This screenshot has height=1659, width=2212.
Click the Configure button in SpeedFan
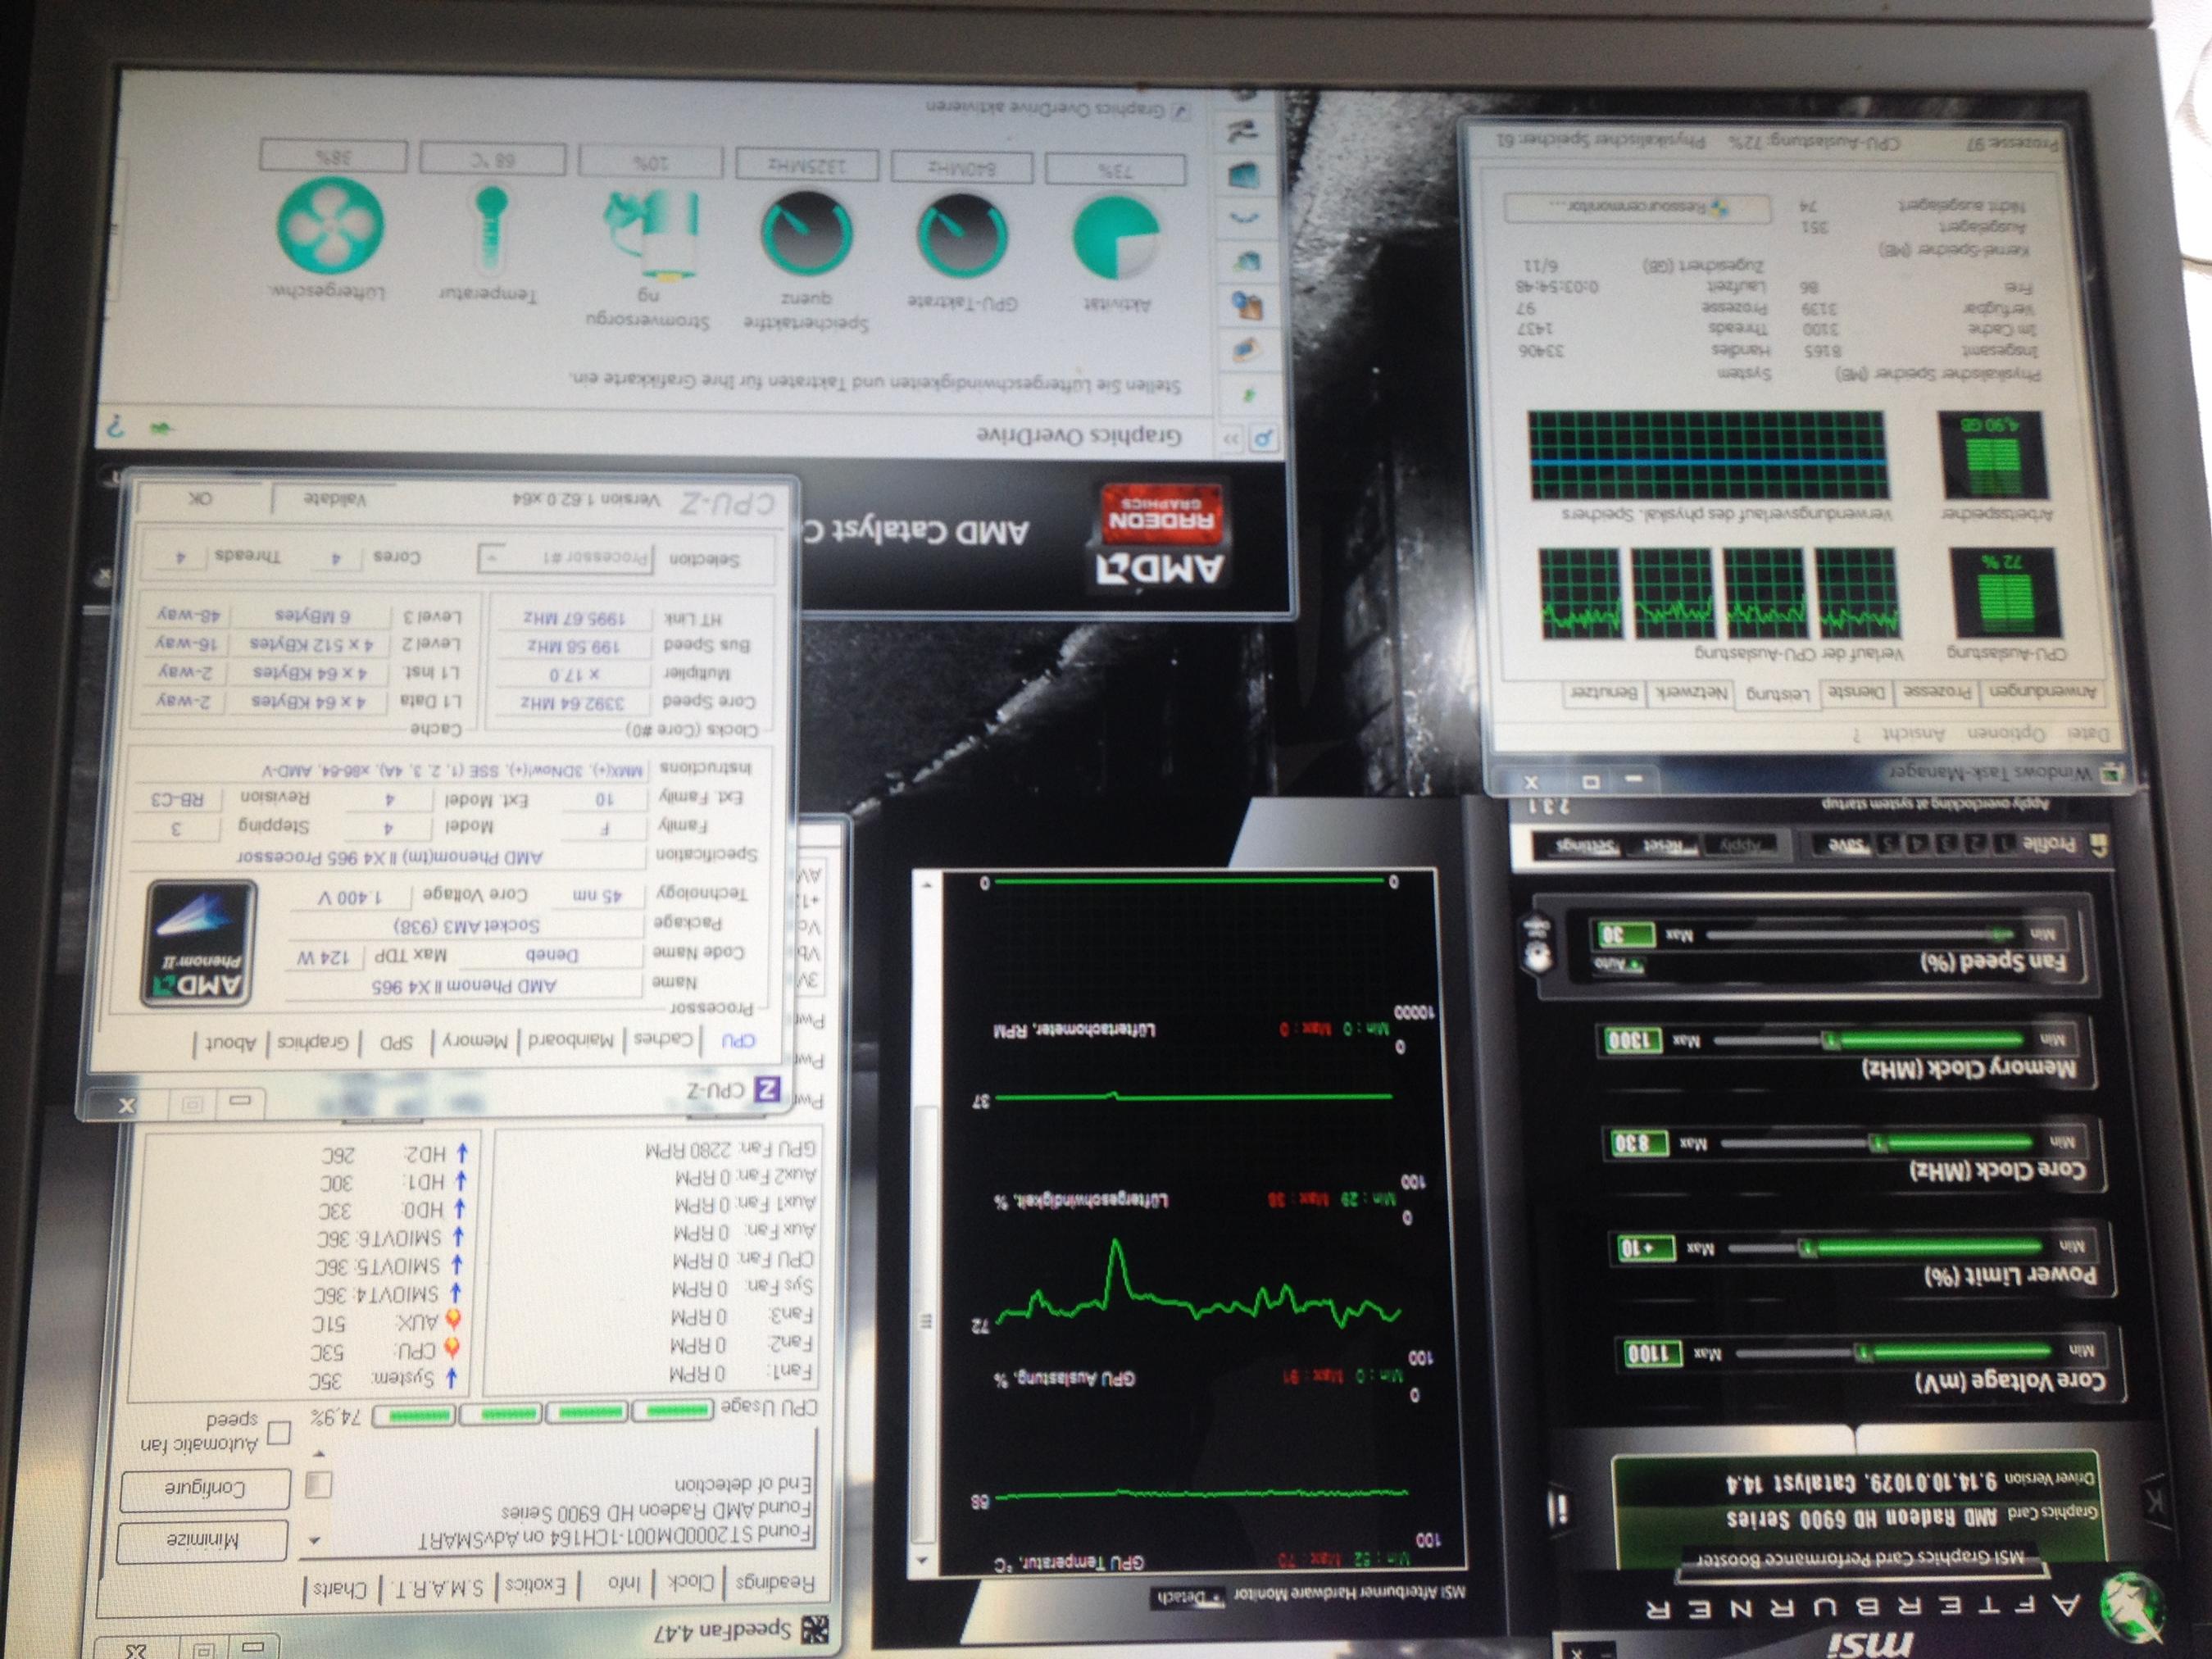click(x=206, y=1489)
